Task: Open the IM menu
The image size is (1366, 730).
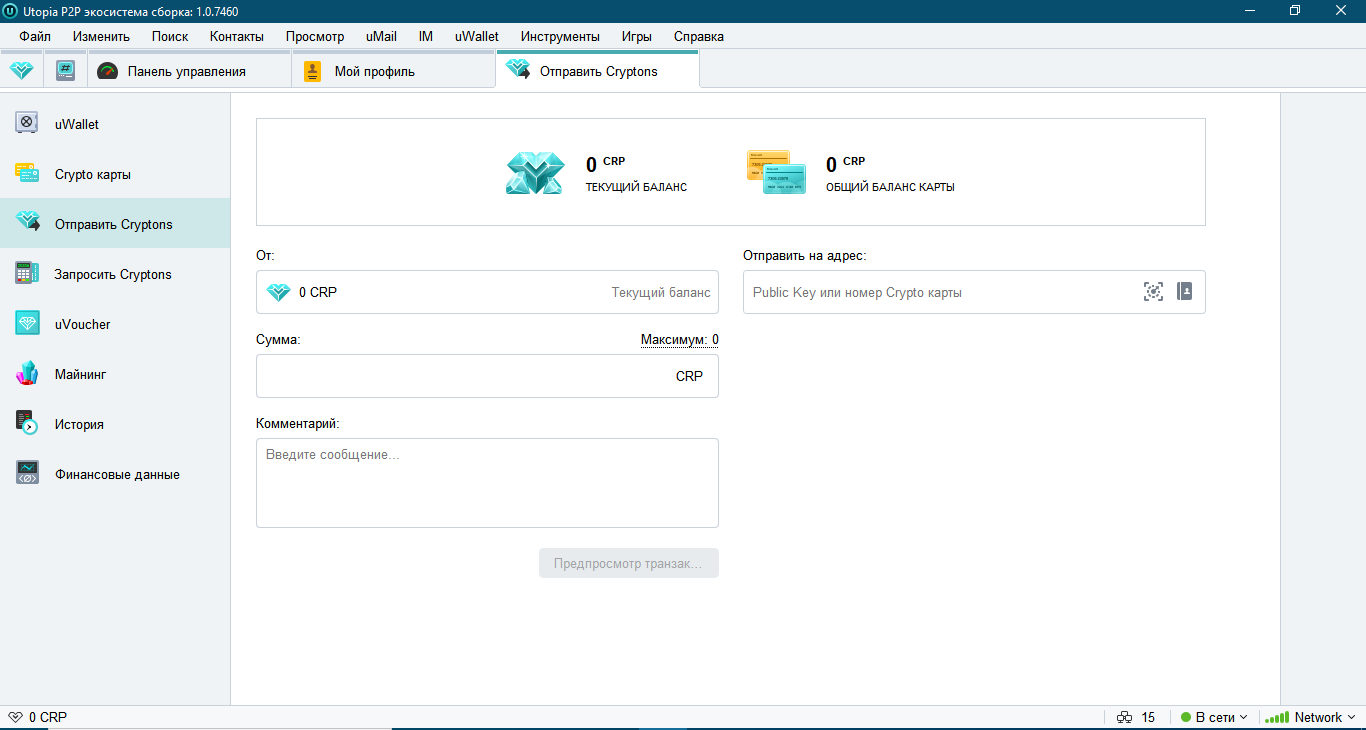Action: [x=426, y=36]
